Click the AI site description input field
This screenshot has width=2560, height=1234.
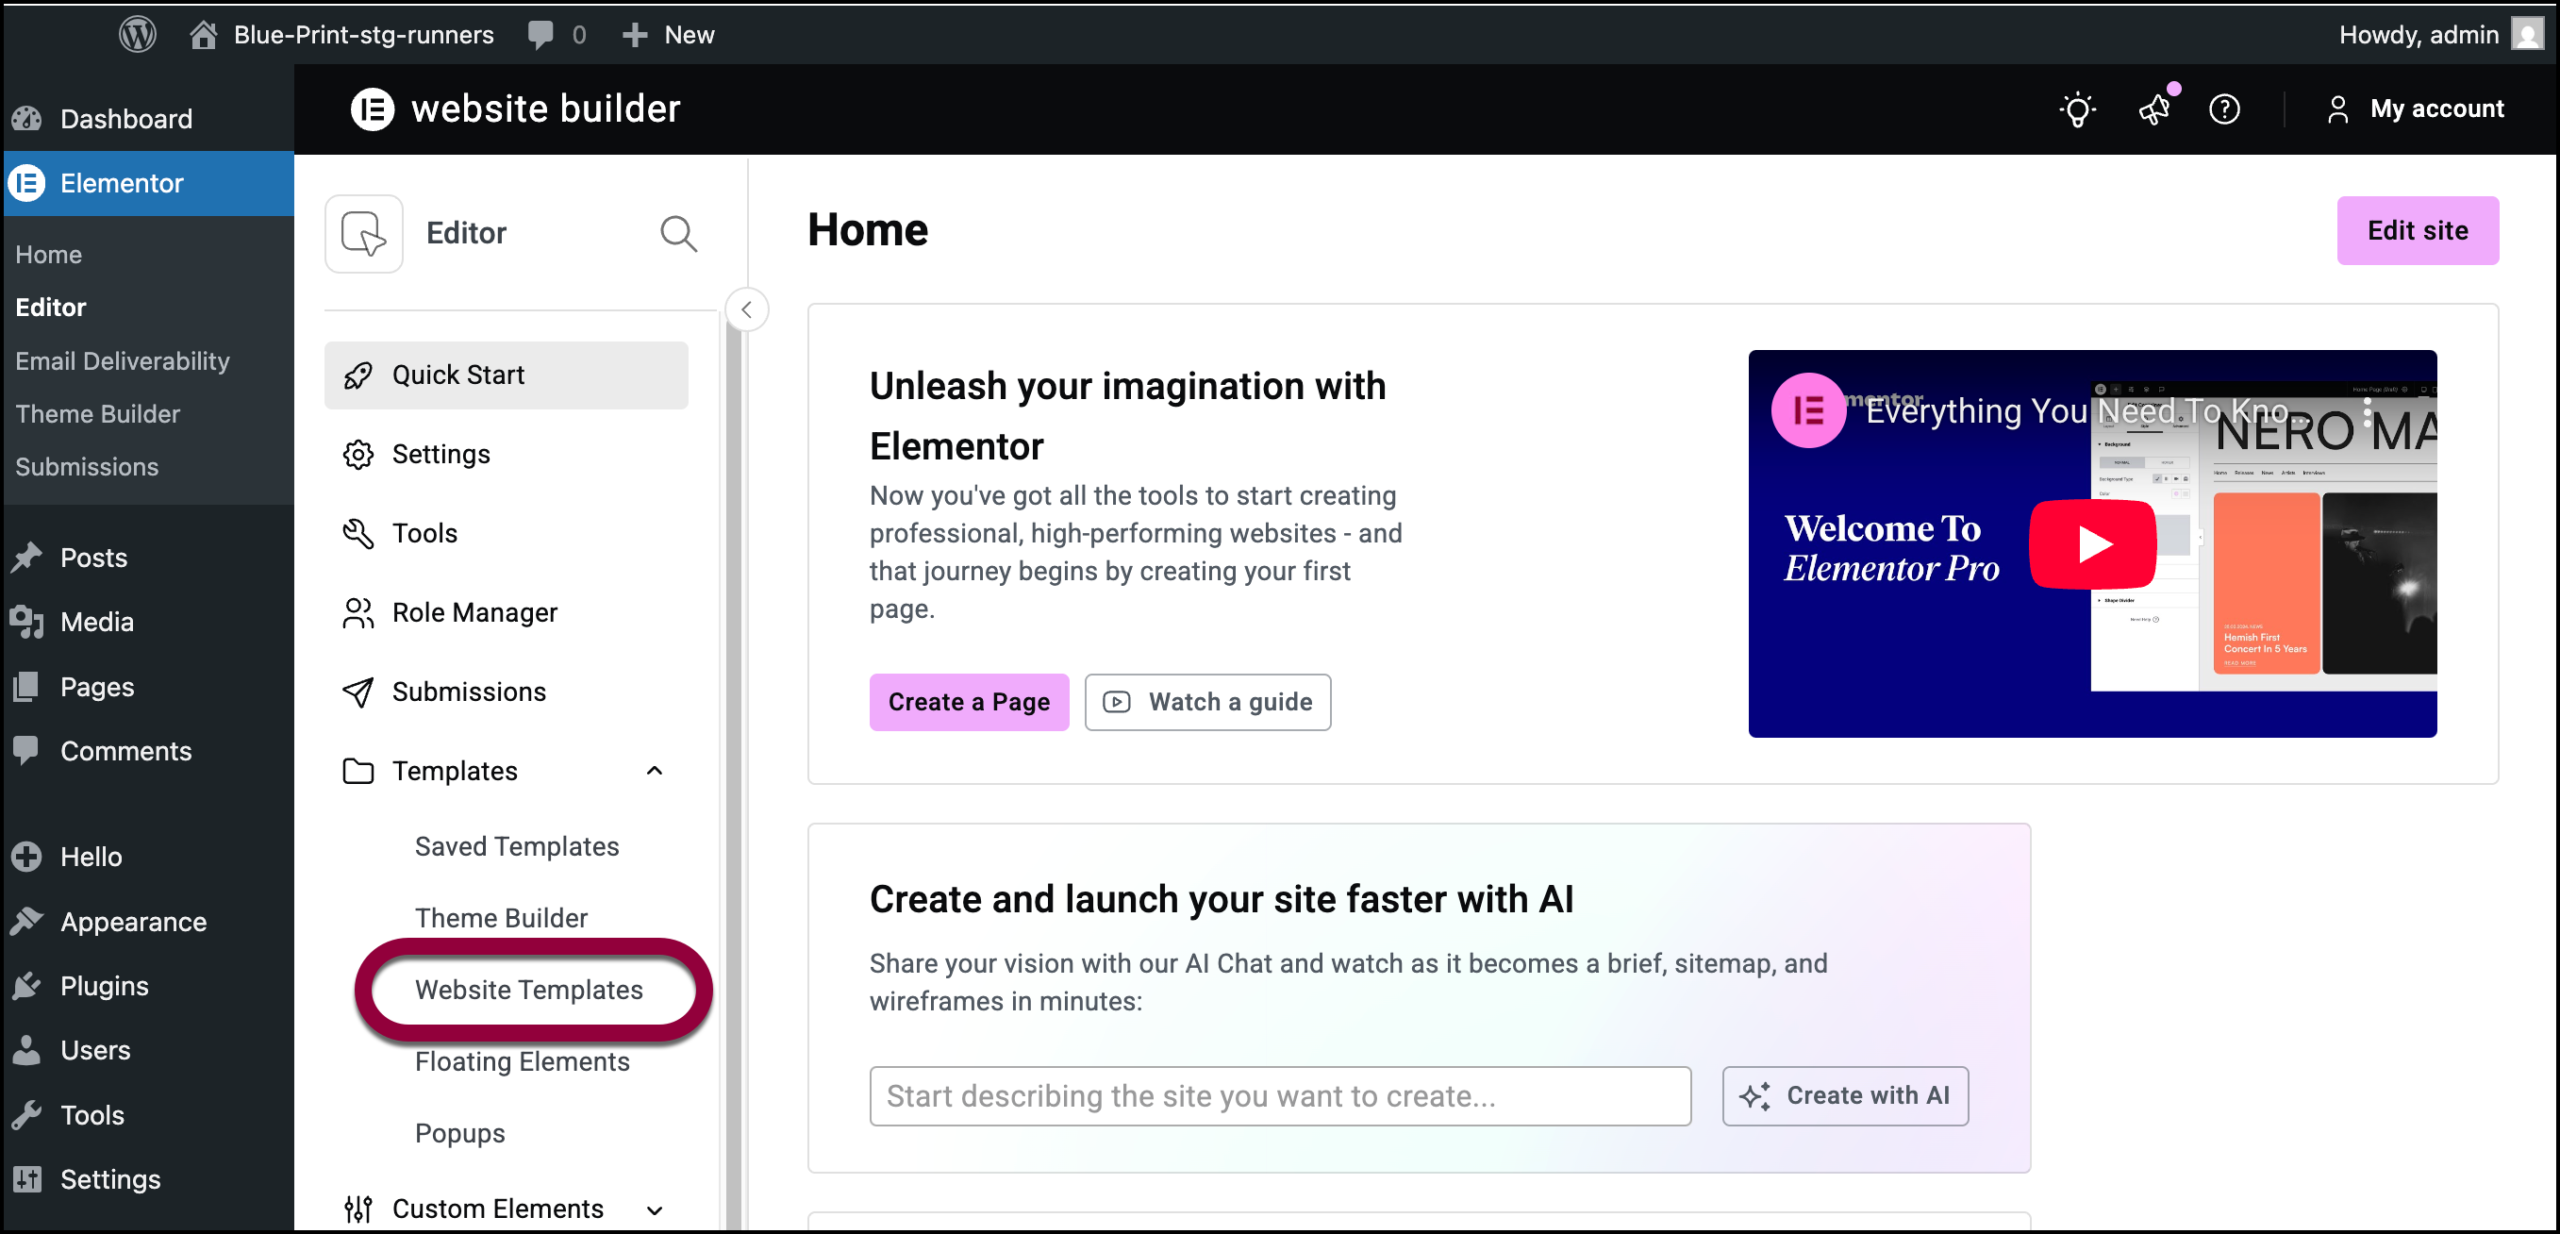click(x=1279, y=1095)
